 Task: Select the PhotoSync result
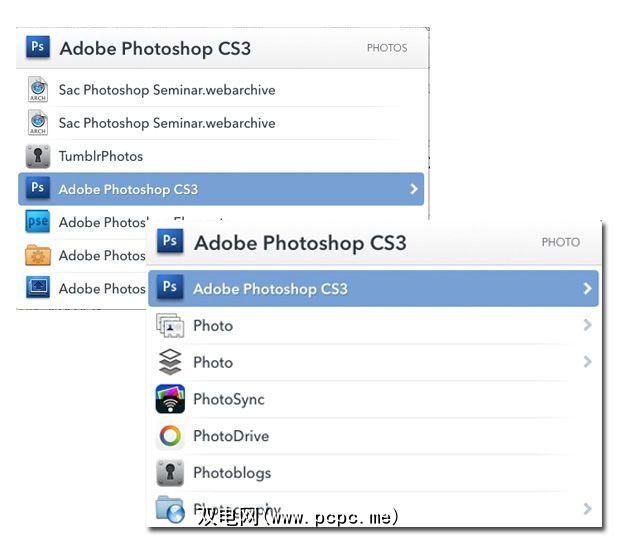click(229, 399)
